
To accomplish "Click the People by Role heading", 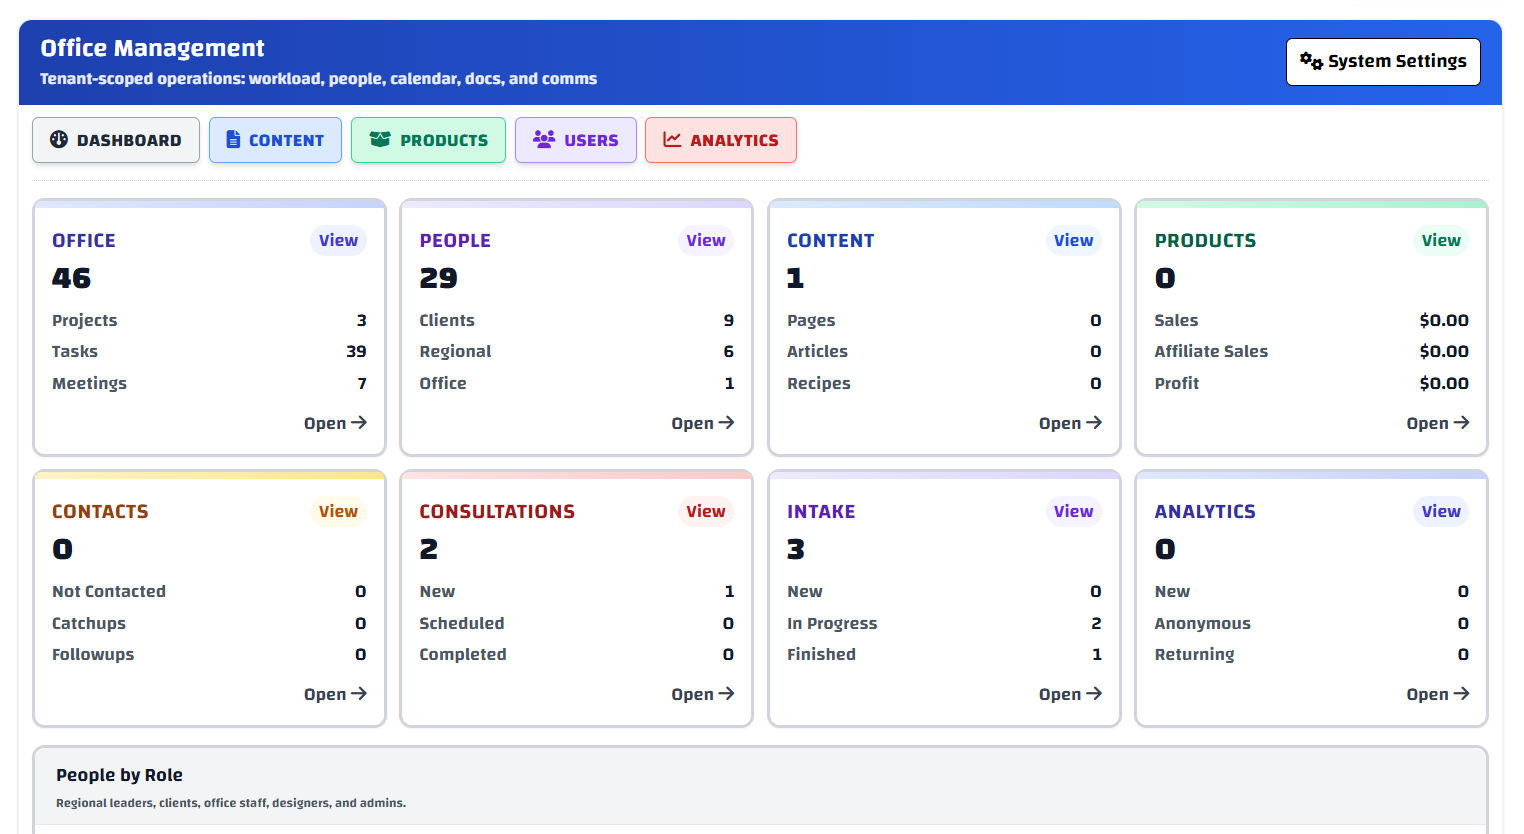I will pos(119,775).
